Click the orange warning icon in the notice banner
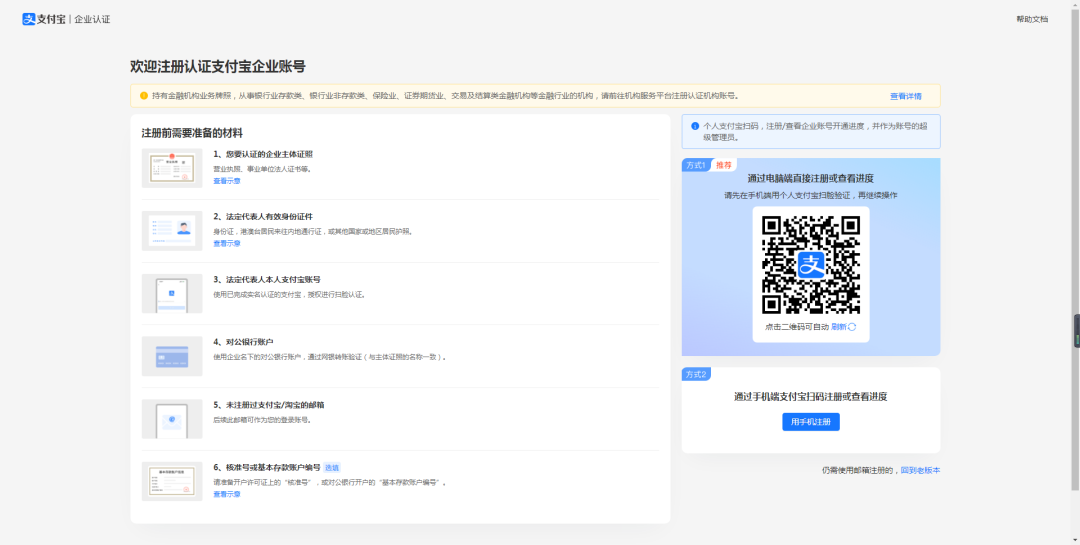This screenshot has width=1080, height=545. pyautogui.click(x=144, y=96)
